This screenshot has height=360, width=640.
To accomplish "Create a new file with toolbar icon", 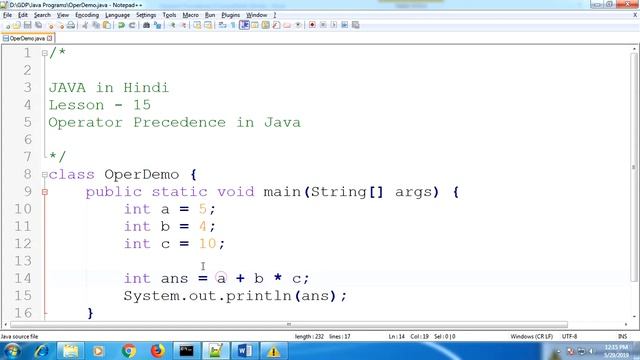I will tap(7, 25).
